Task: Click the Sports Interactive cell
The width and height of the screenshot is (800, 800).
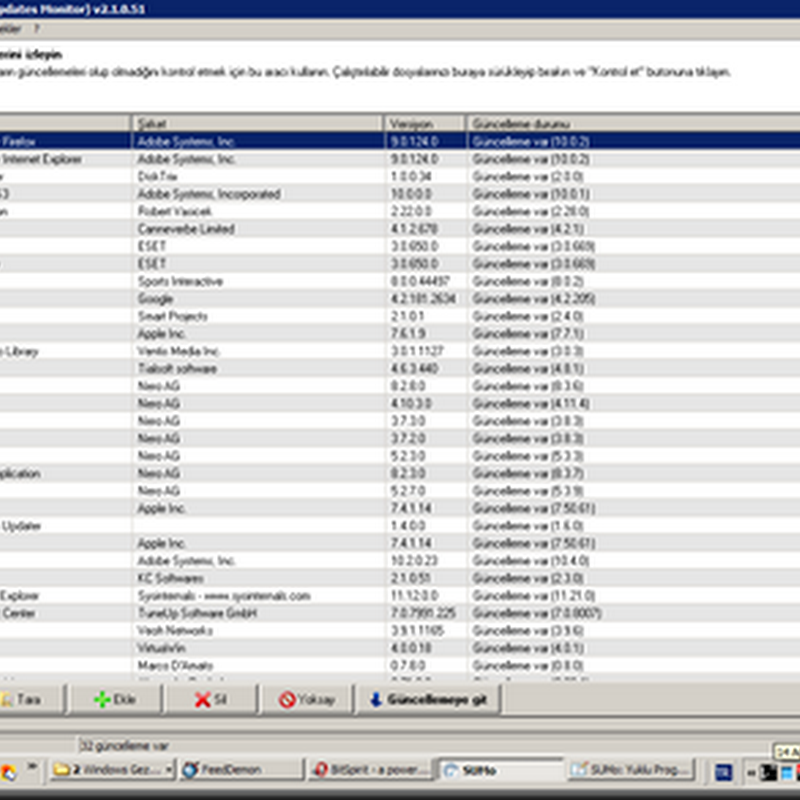Action: pos(258,281)
